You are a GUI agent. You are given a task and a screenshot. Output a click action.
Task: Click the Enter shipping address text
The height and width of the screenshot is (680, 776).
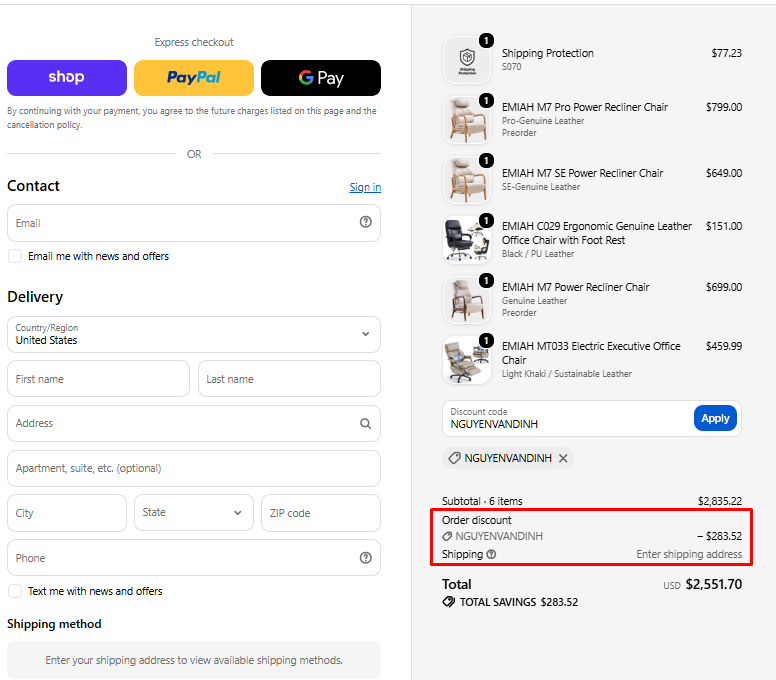689,554
